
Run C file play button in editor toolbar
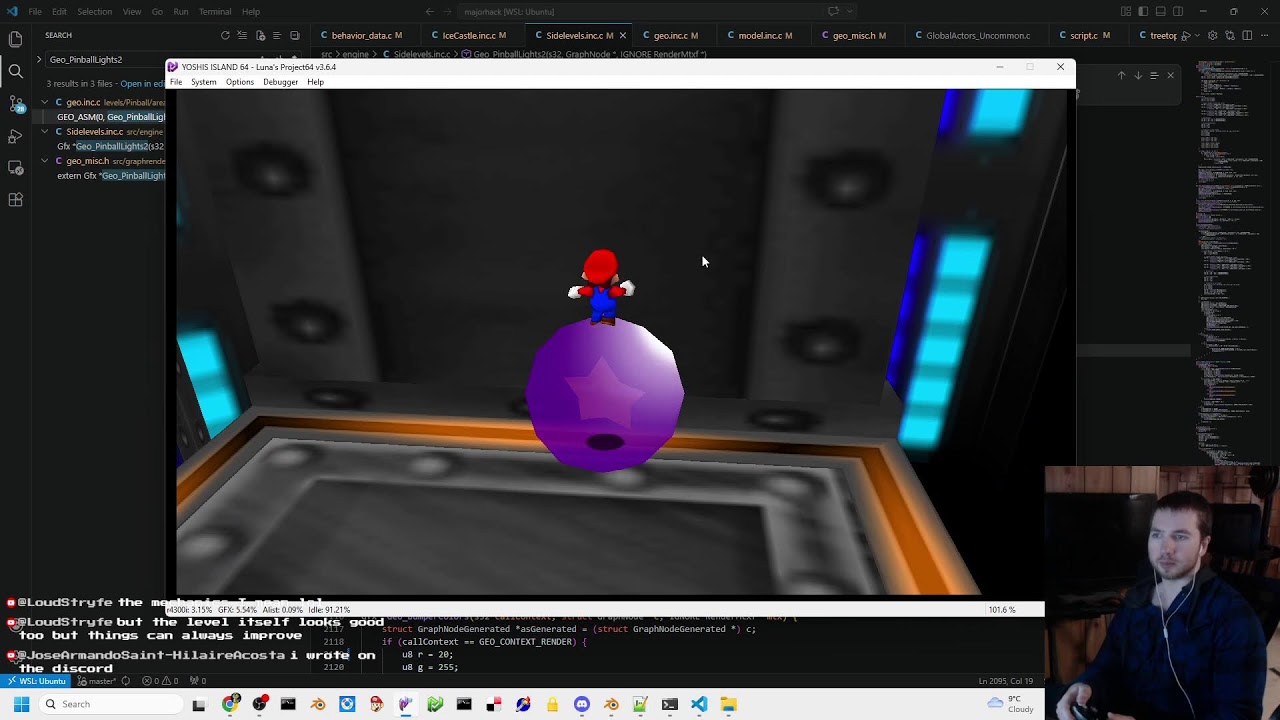click(1186, 36)
